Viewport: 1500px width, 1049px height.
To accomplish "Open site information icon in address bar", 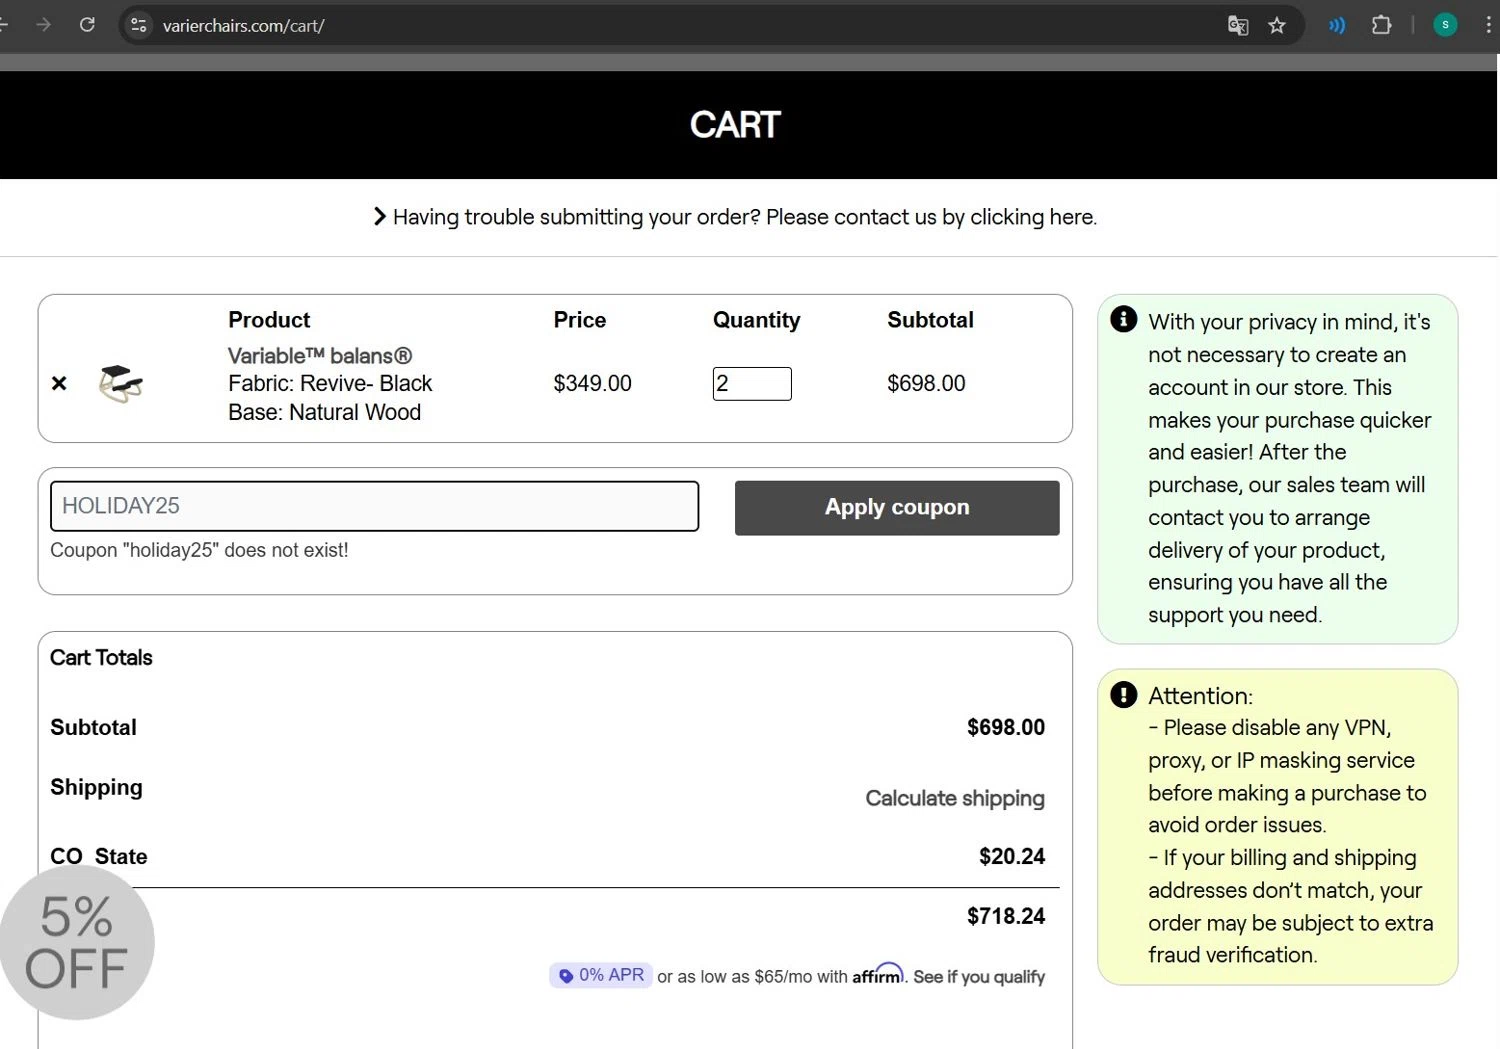I will (x=139, y=25).
